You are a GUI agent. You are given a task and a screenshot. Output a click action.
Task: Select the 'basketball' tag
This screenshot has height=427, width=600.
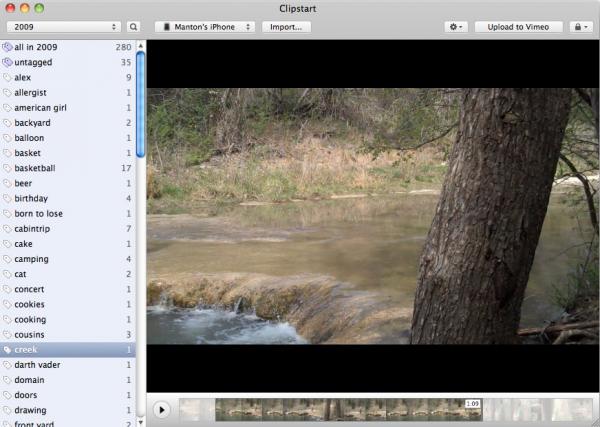68,168
